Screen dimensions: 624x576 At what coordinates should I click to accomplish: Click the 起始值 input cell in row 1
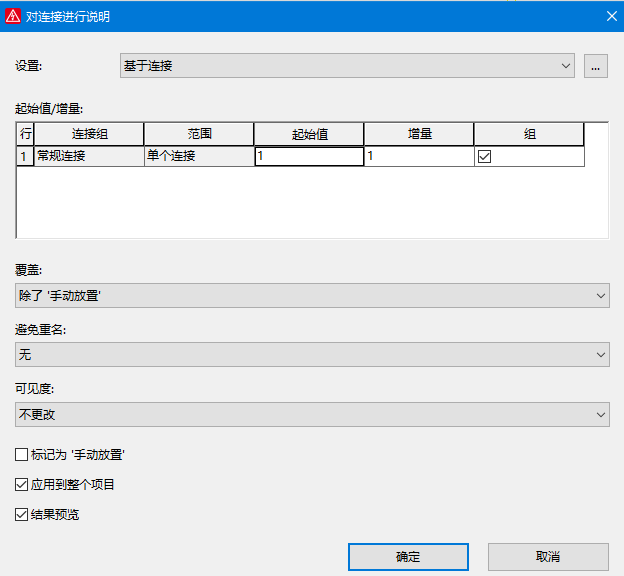[309, 156]
